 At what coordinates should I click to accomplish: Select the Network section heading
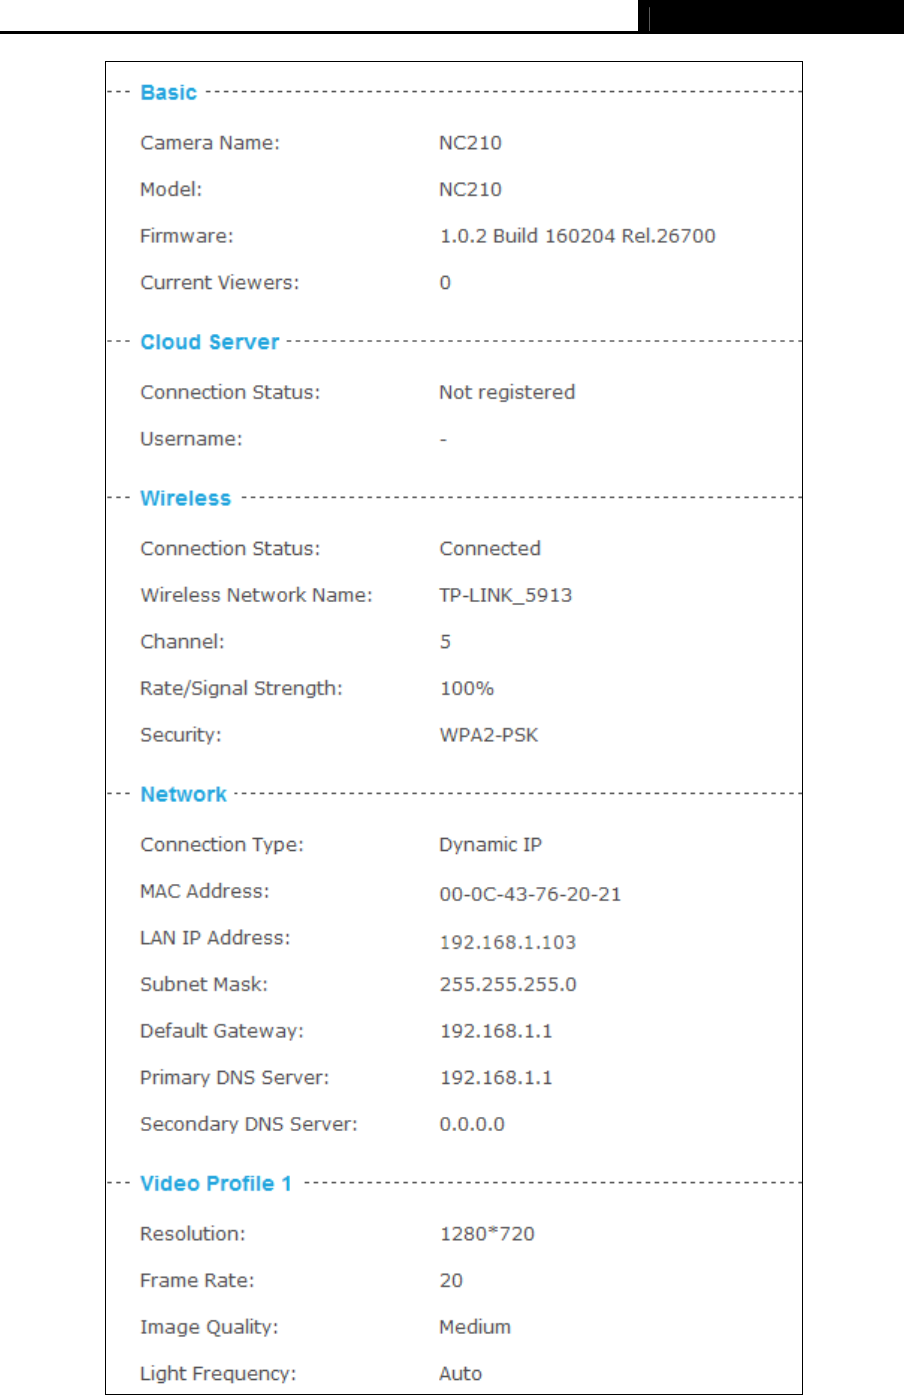(x=183, y=794)
